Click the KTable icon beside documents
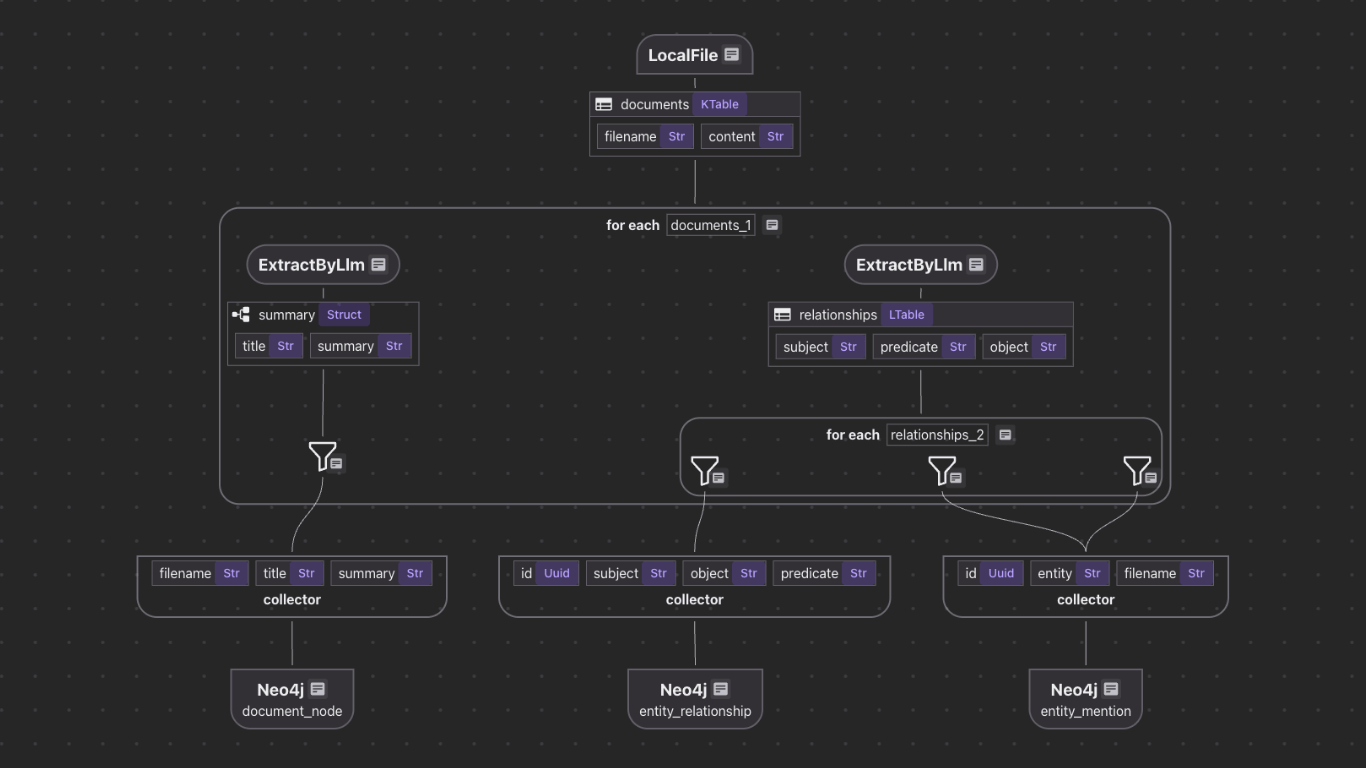This screenshot has height=769, width=1366. click(719, 104)
